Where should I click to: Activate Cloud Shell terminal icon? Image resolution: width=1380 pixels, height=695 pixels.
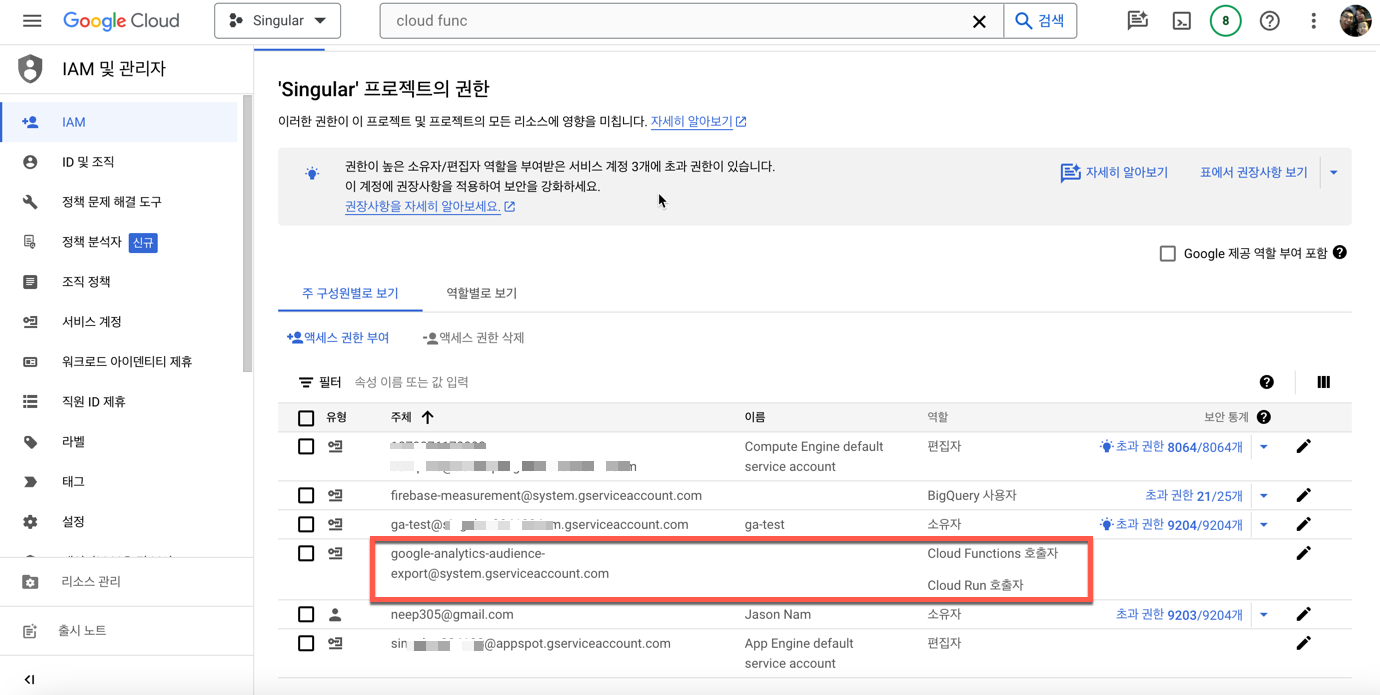coord(1181,21)
